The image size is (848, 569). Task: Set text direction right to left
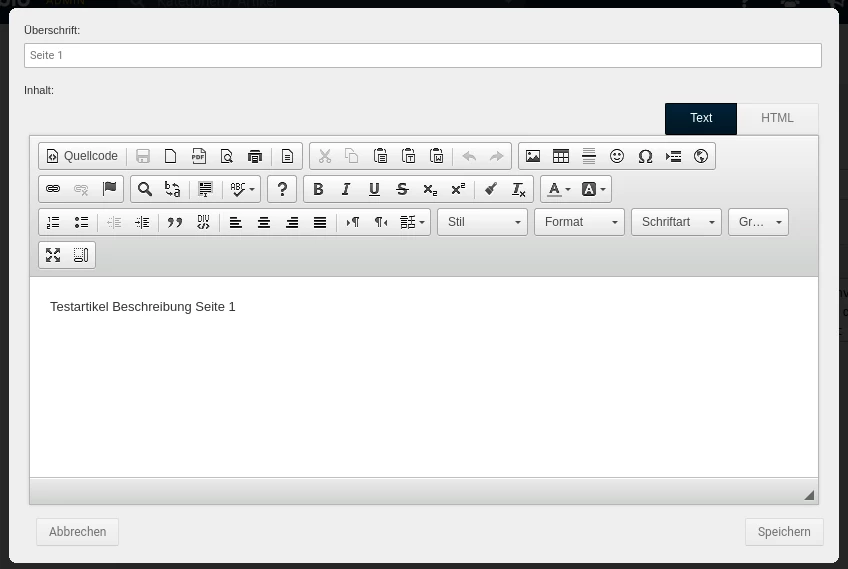click(381, 222)
